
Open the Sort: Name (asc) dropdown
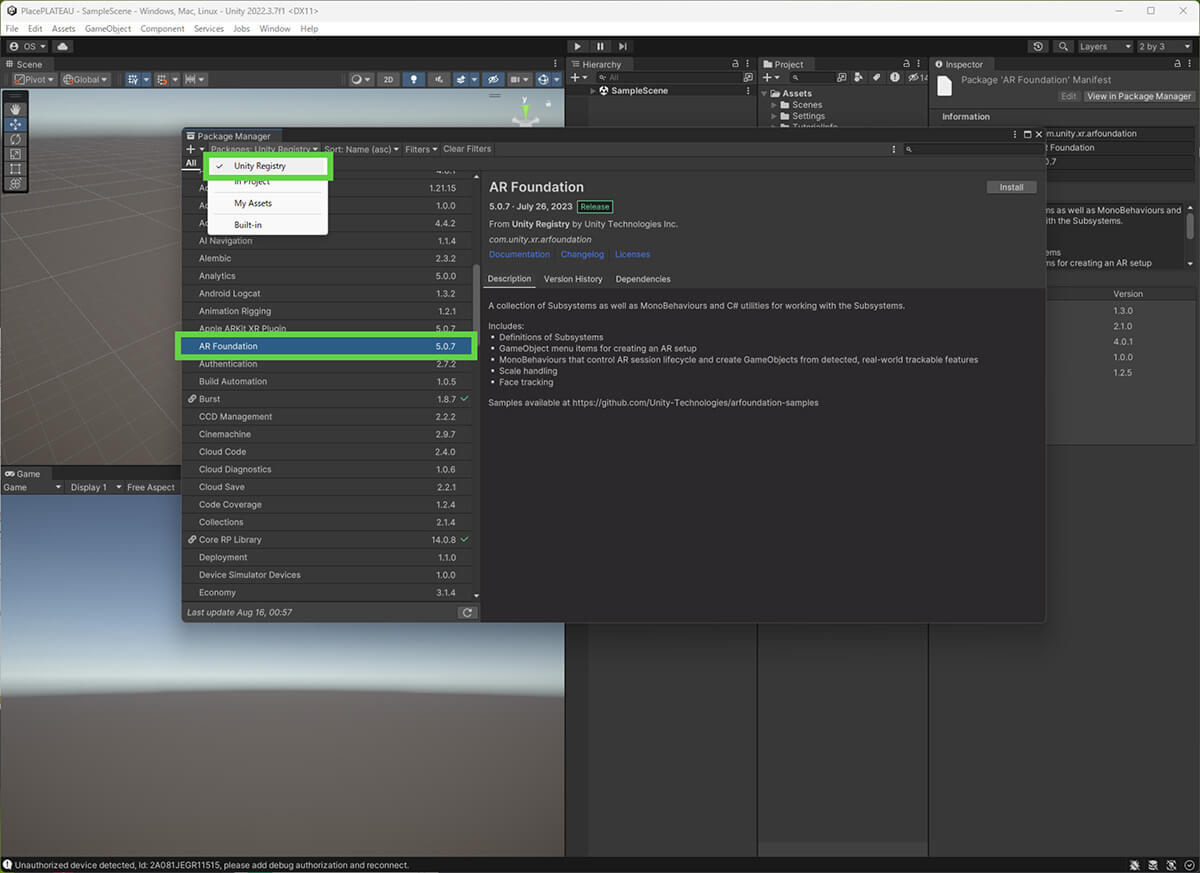[x=361, y=149]
